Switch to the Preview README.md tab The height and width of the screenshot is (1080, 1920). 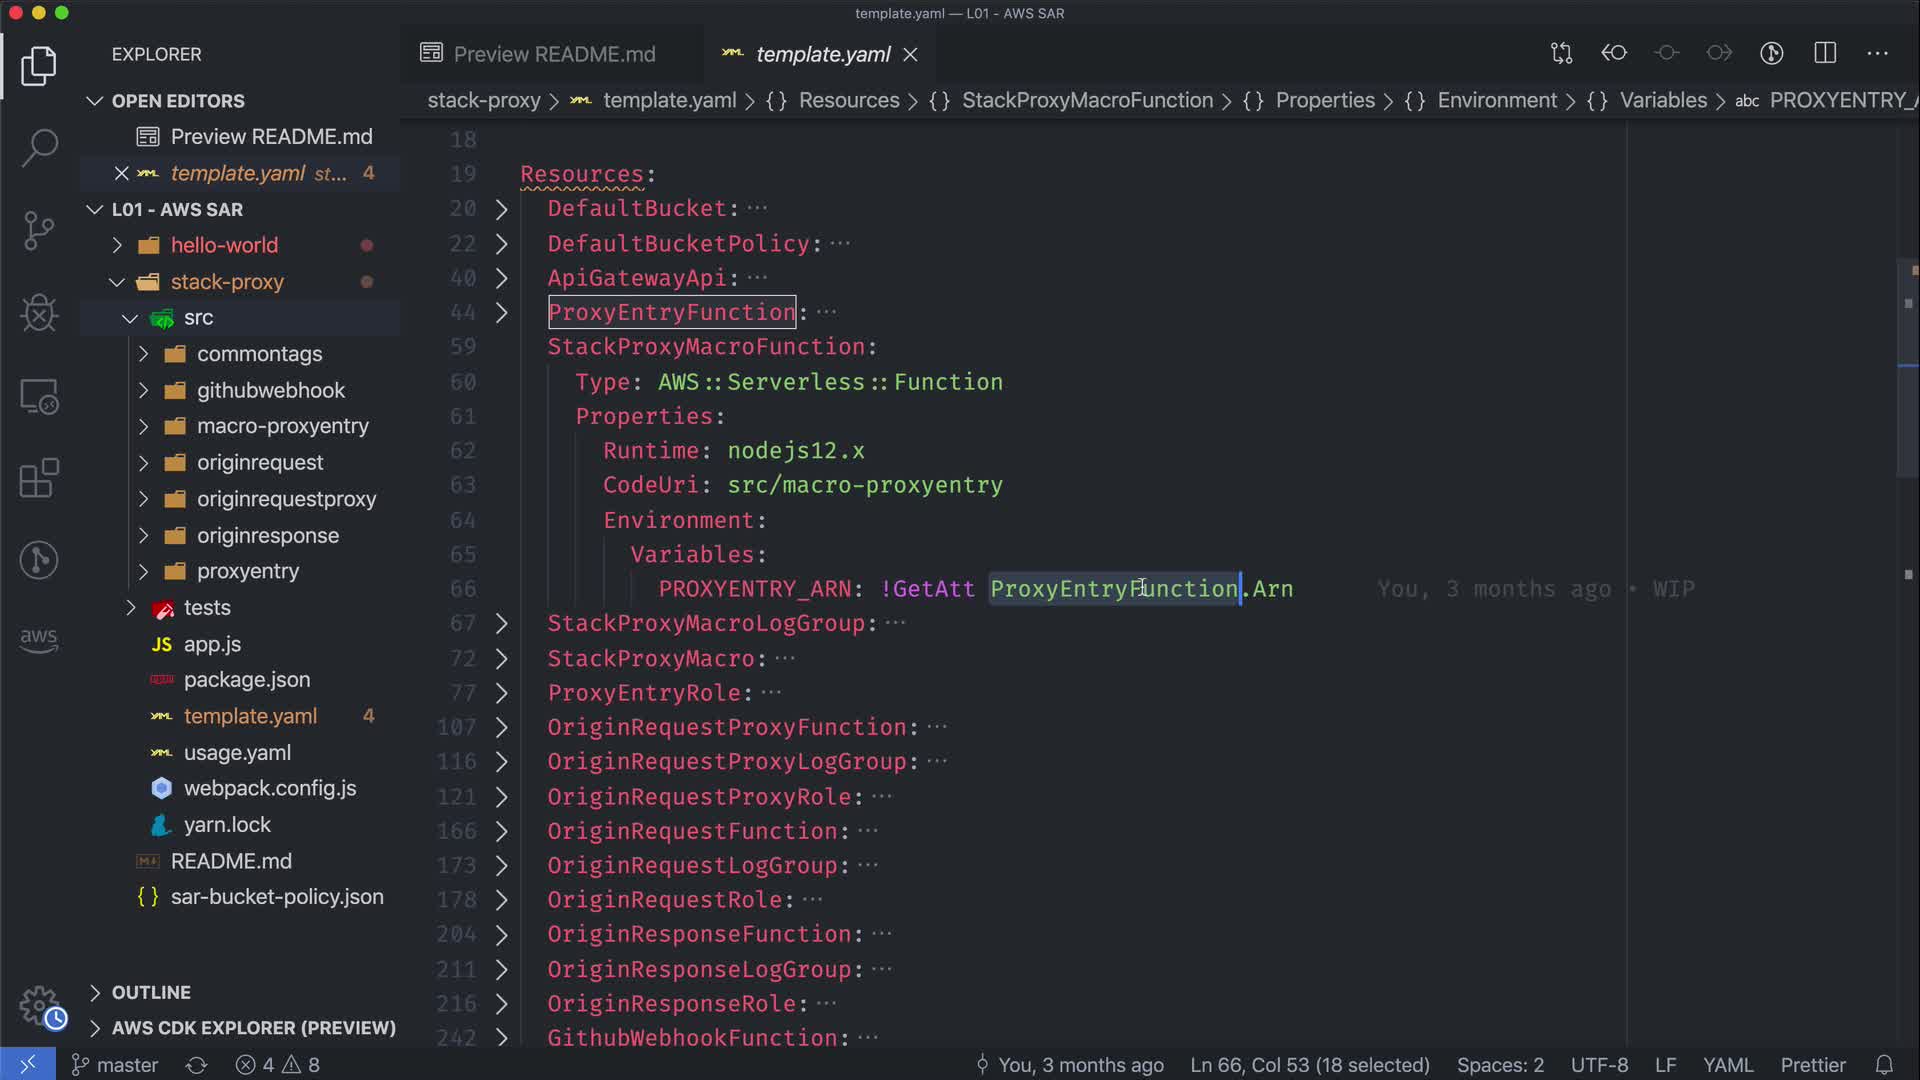click(x=553, y=54)
